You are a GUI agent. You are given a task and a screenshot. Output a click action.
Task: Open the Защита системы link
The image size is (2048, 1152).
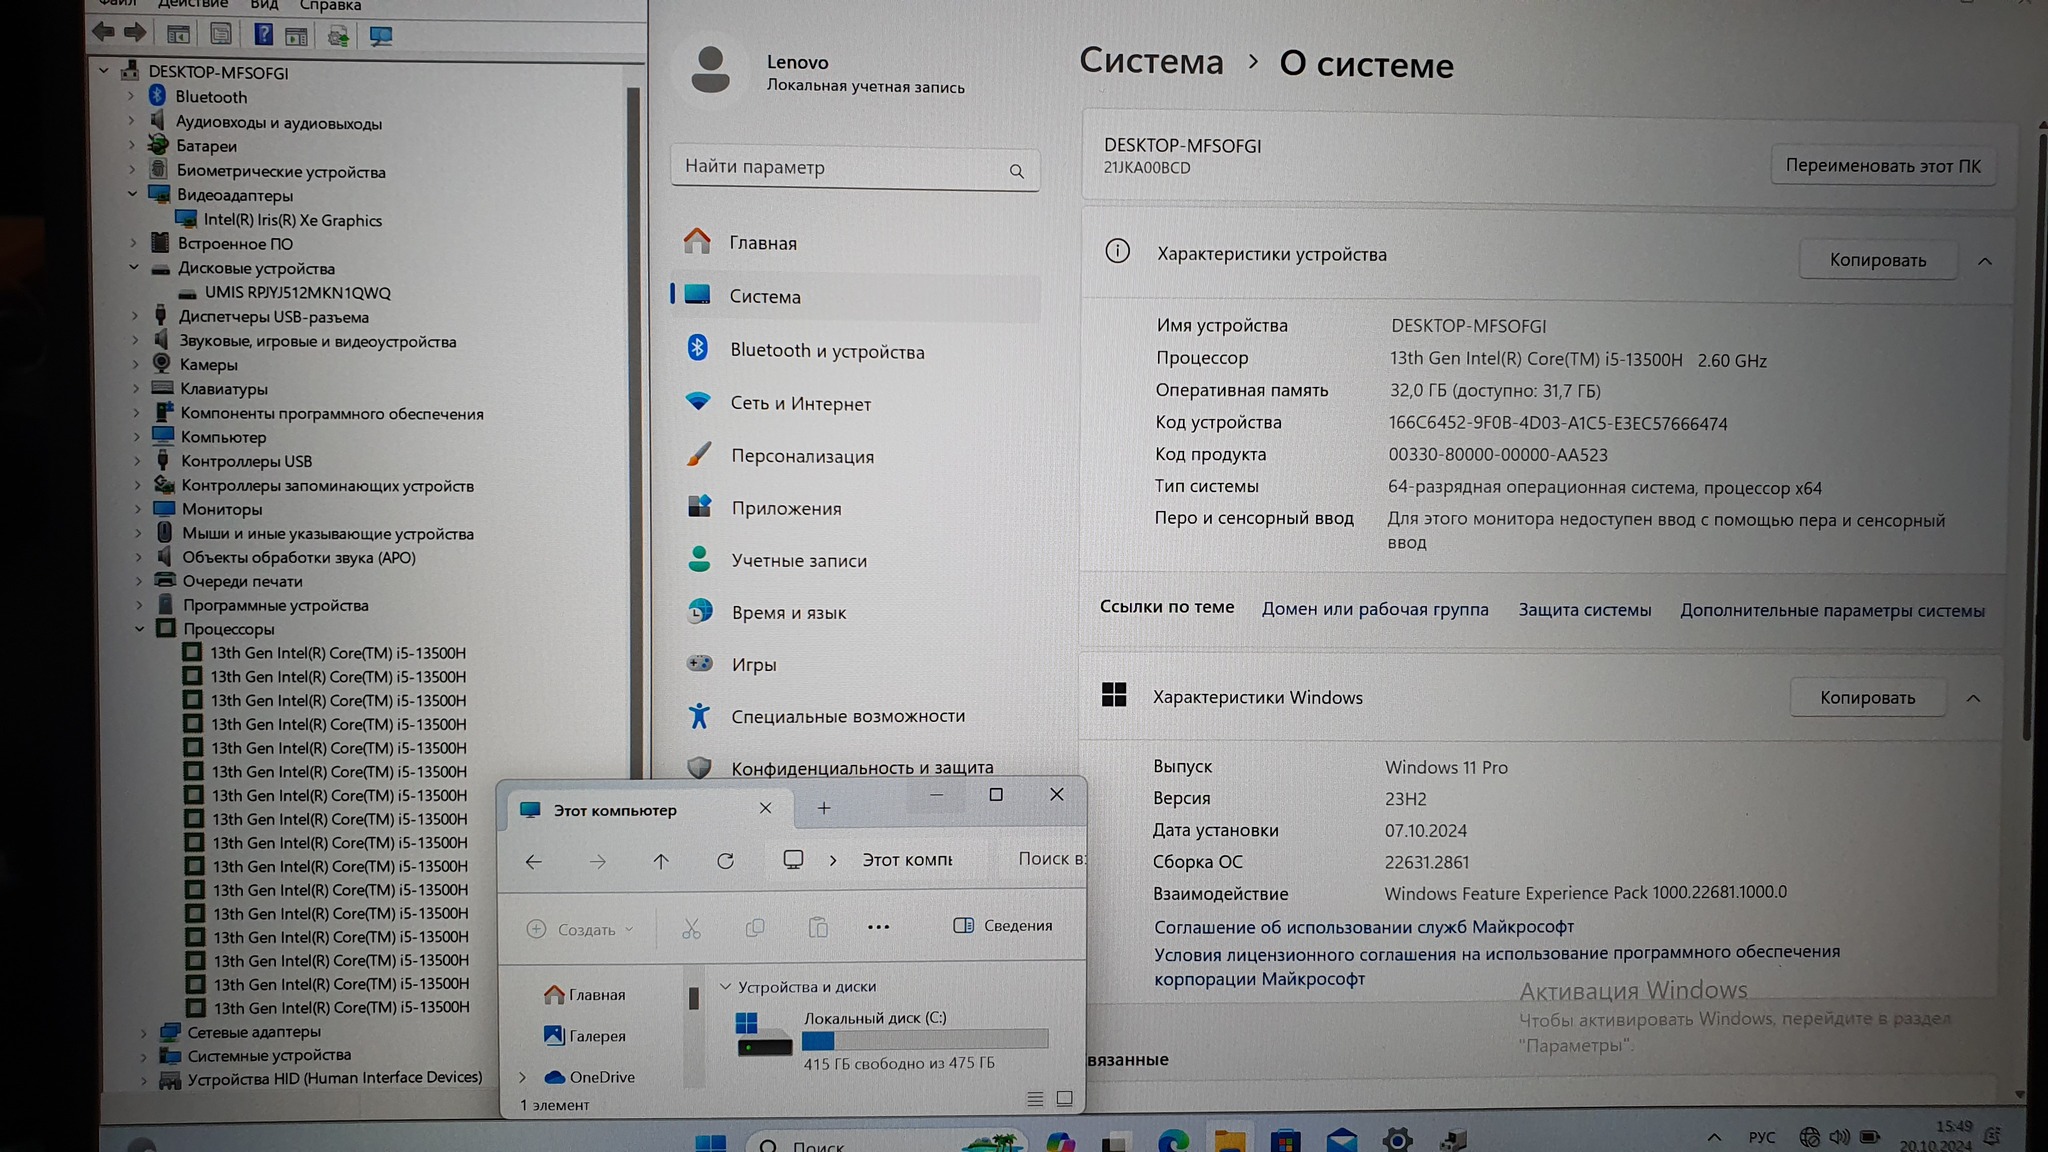(x=1584, y=610)
